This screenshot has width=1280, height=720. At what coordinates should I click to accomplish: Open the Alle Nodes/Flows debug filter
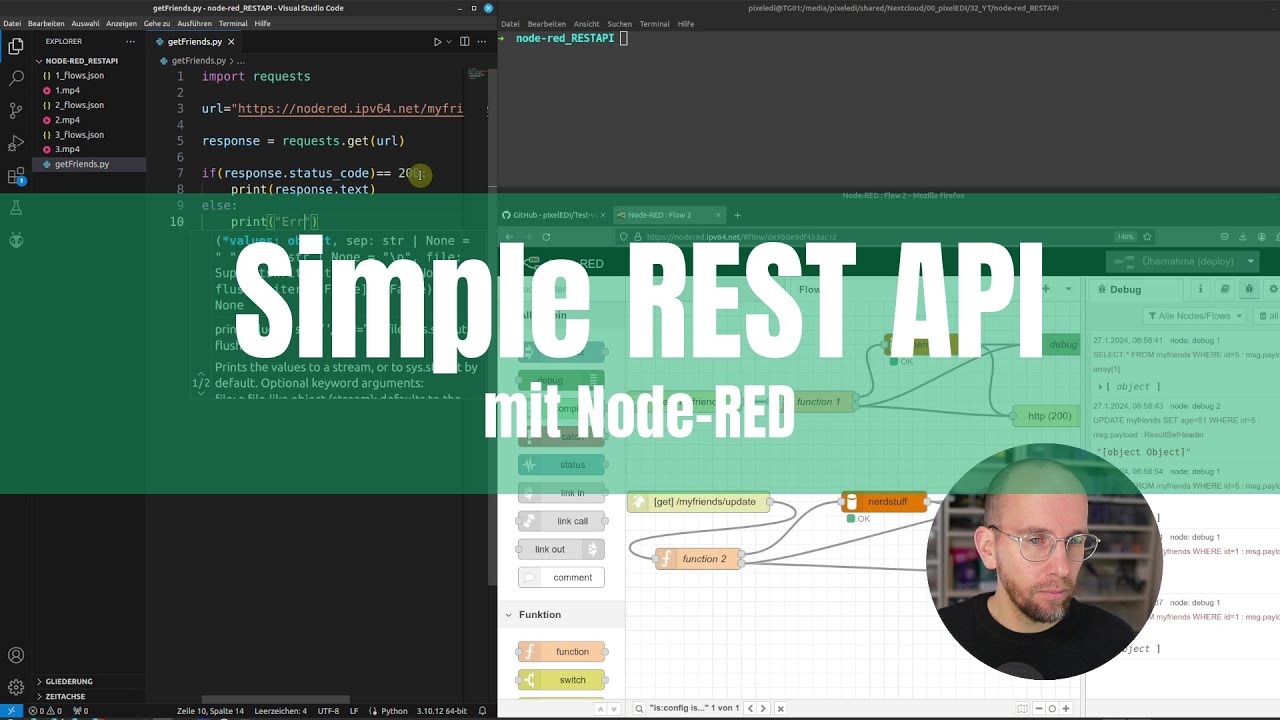point(1194,316)
